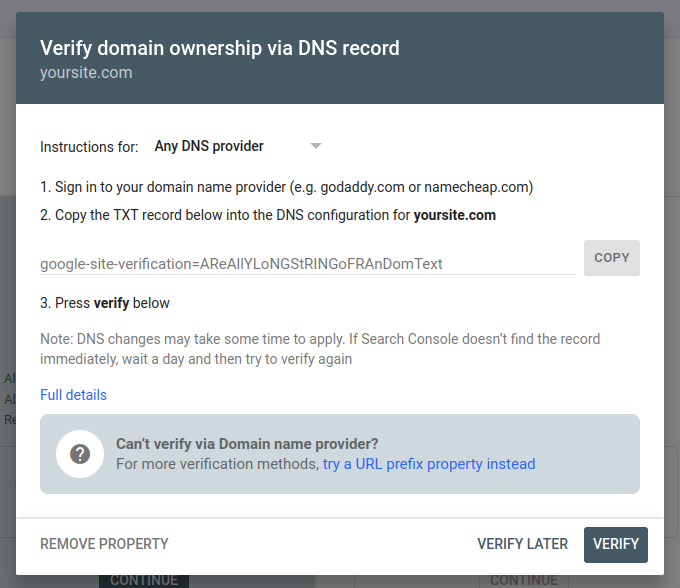680x588 pixels.
Task: Confirm ownership with the VERIFY button
Action: [615, 545]
